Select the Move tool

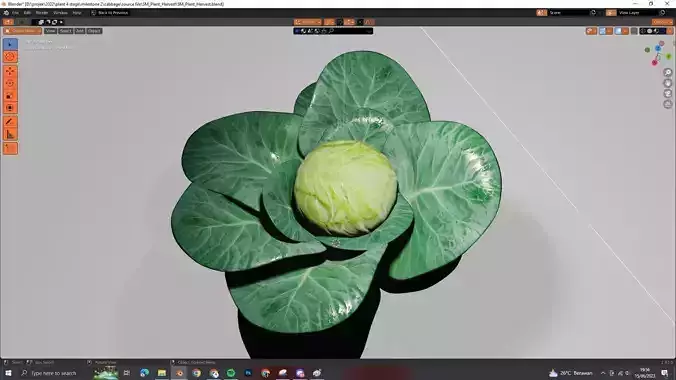(x=10, y=71)
